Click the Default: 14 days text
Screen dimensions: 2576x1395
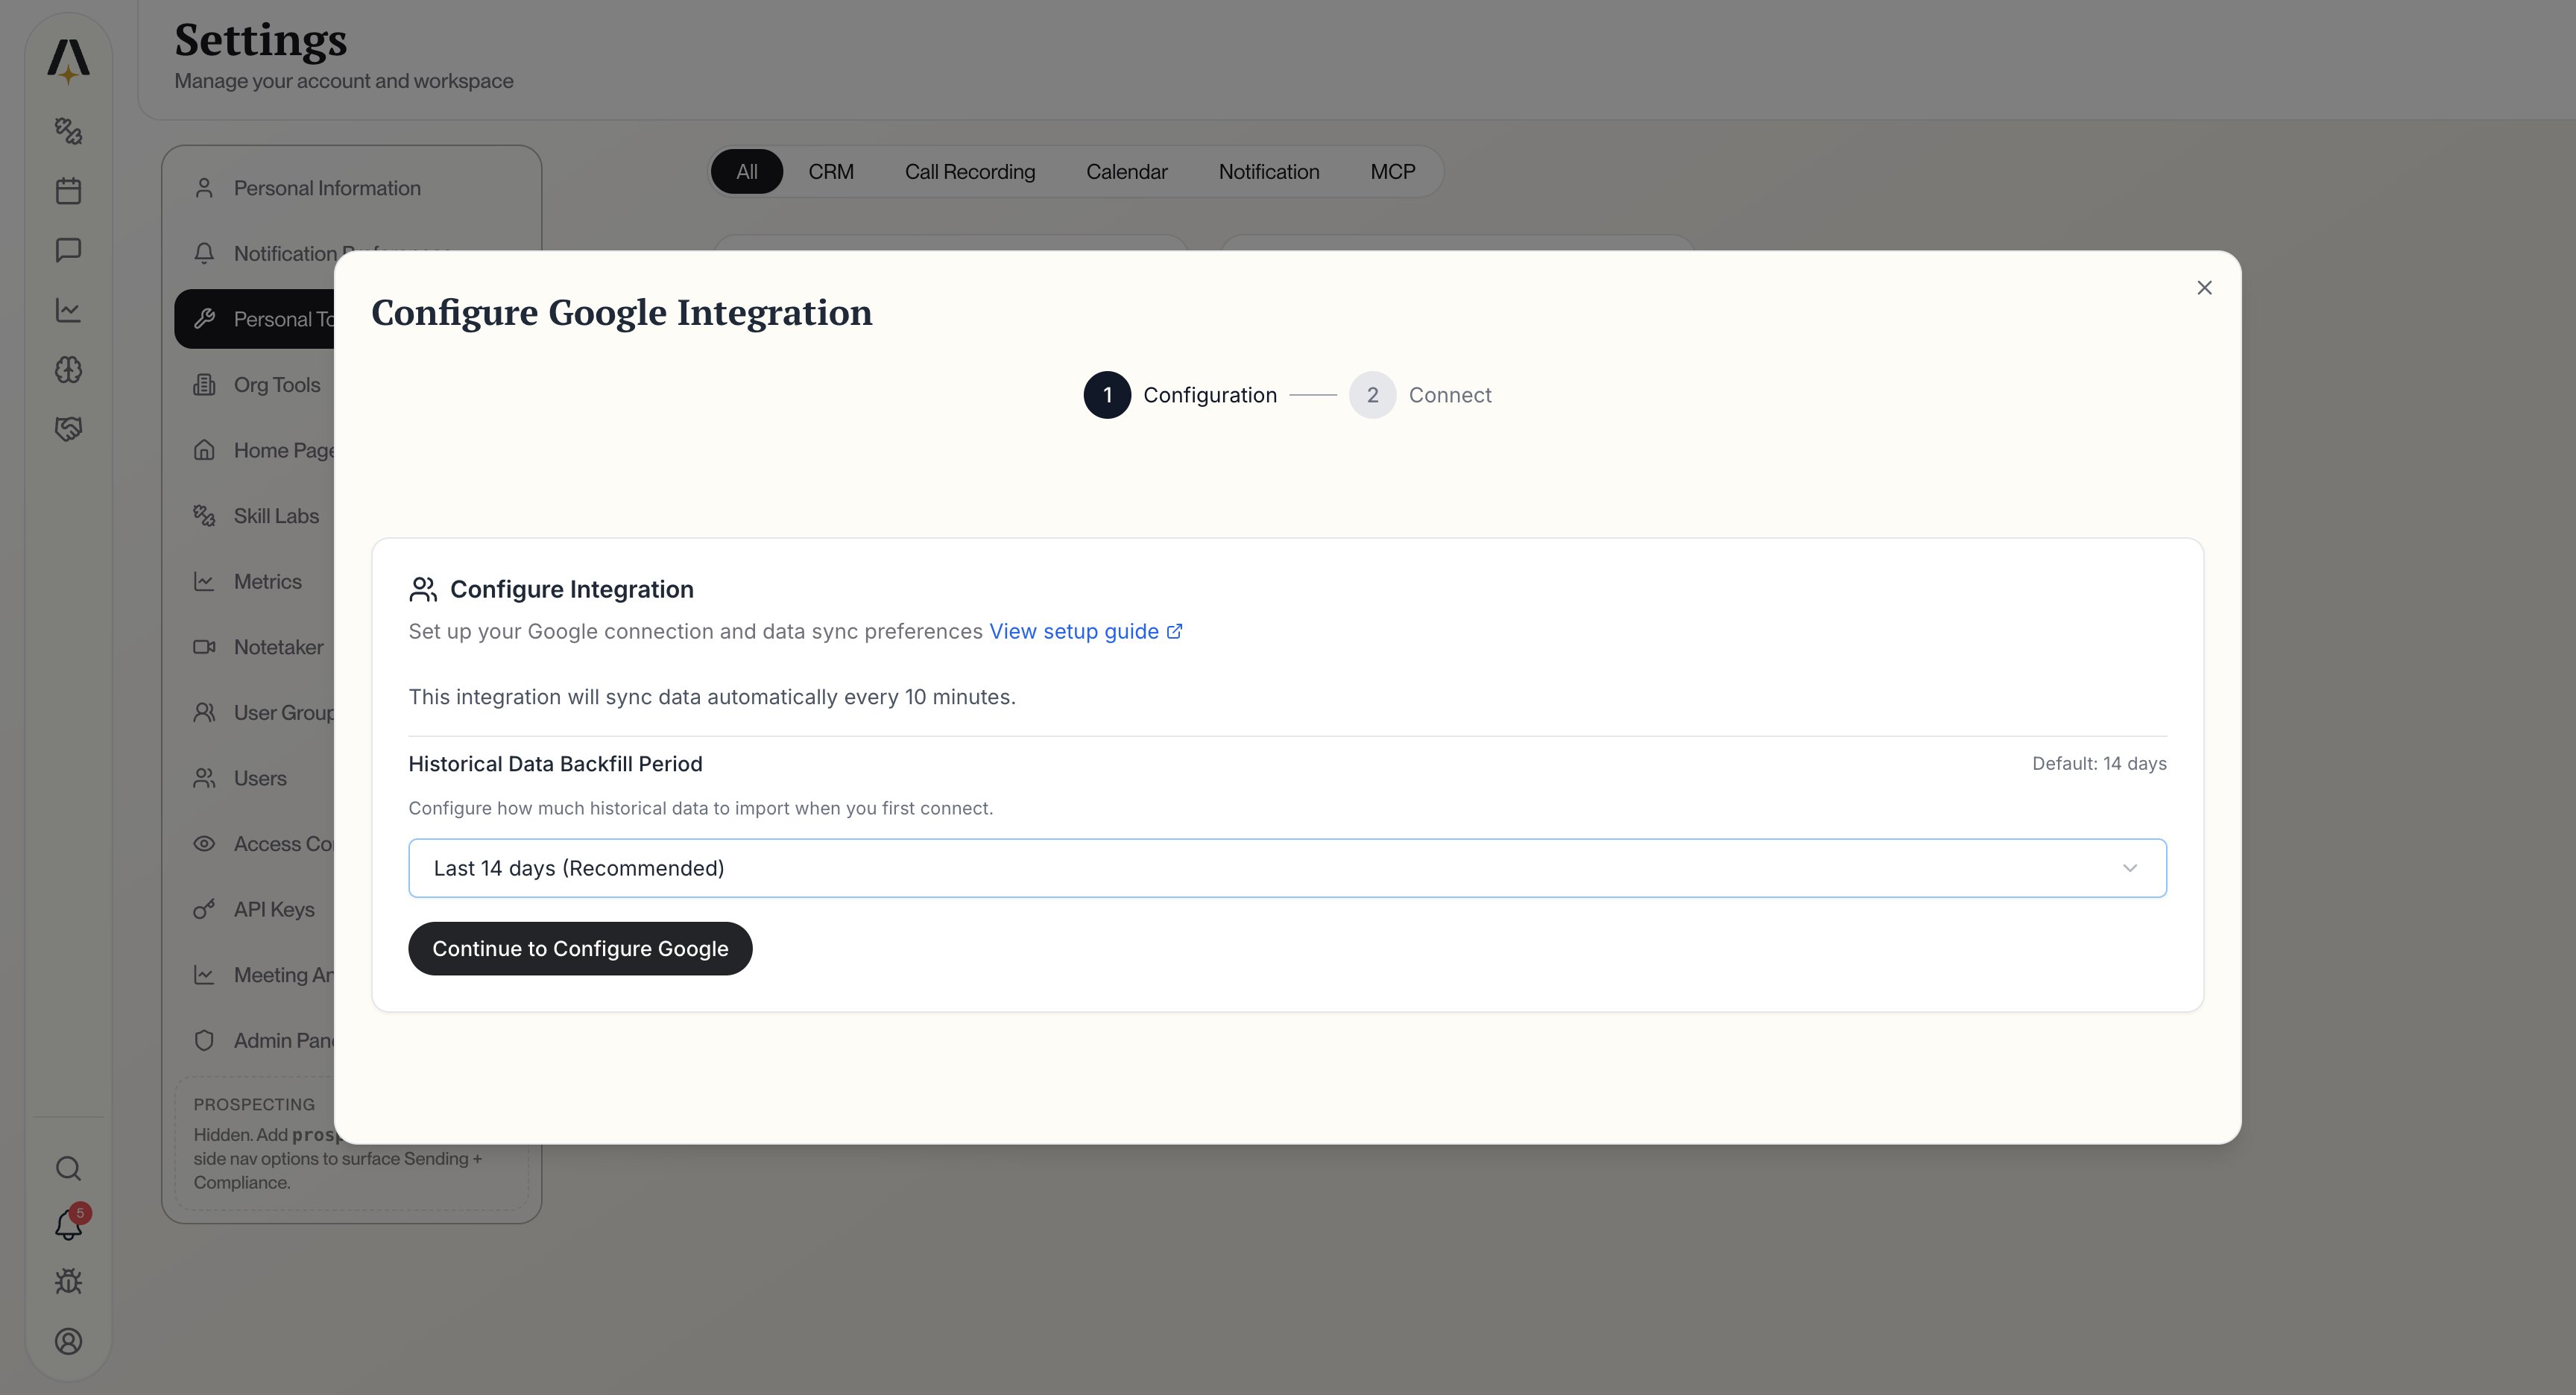(x=2099, y=764)
